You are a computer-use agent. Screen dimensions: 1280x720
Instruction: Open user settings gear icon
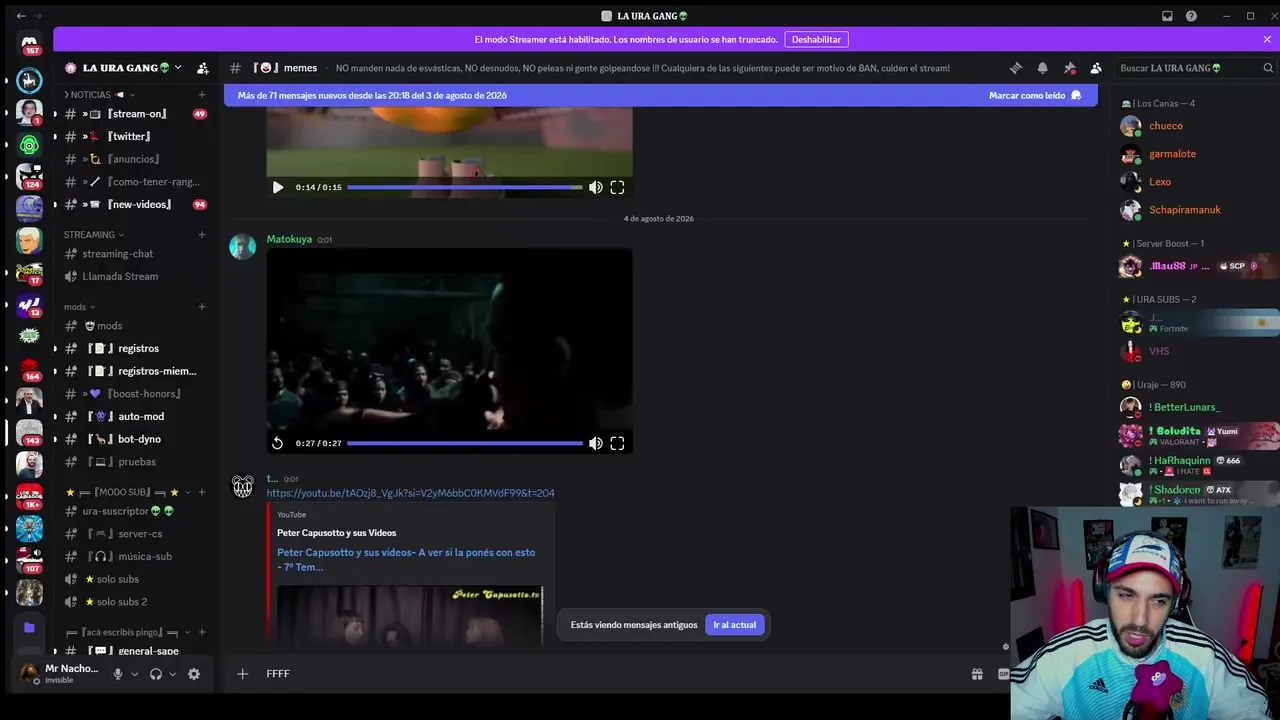[194, 674]
